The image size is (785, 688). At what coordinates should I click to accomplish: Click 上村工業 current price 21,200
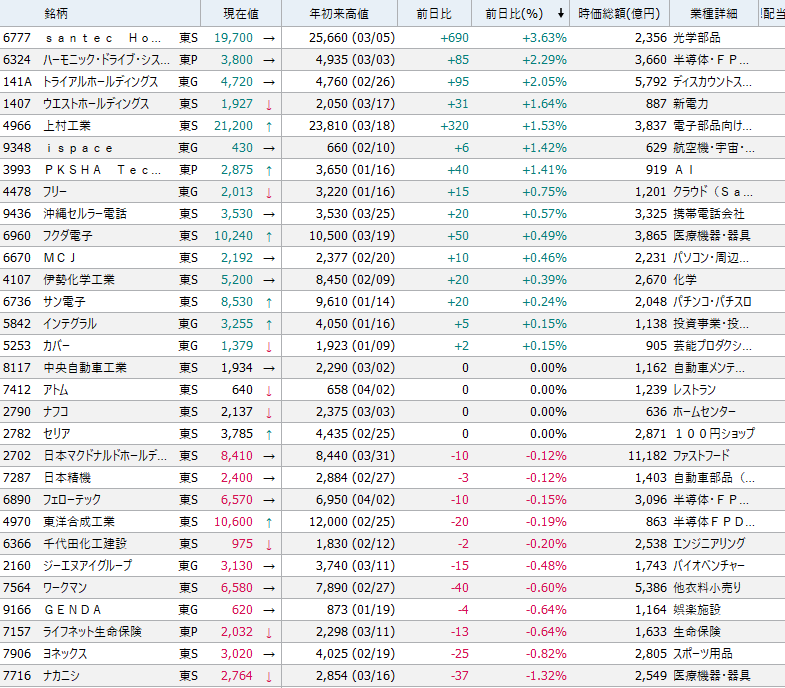pyautogui.click(x=233, y=126)
